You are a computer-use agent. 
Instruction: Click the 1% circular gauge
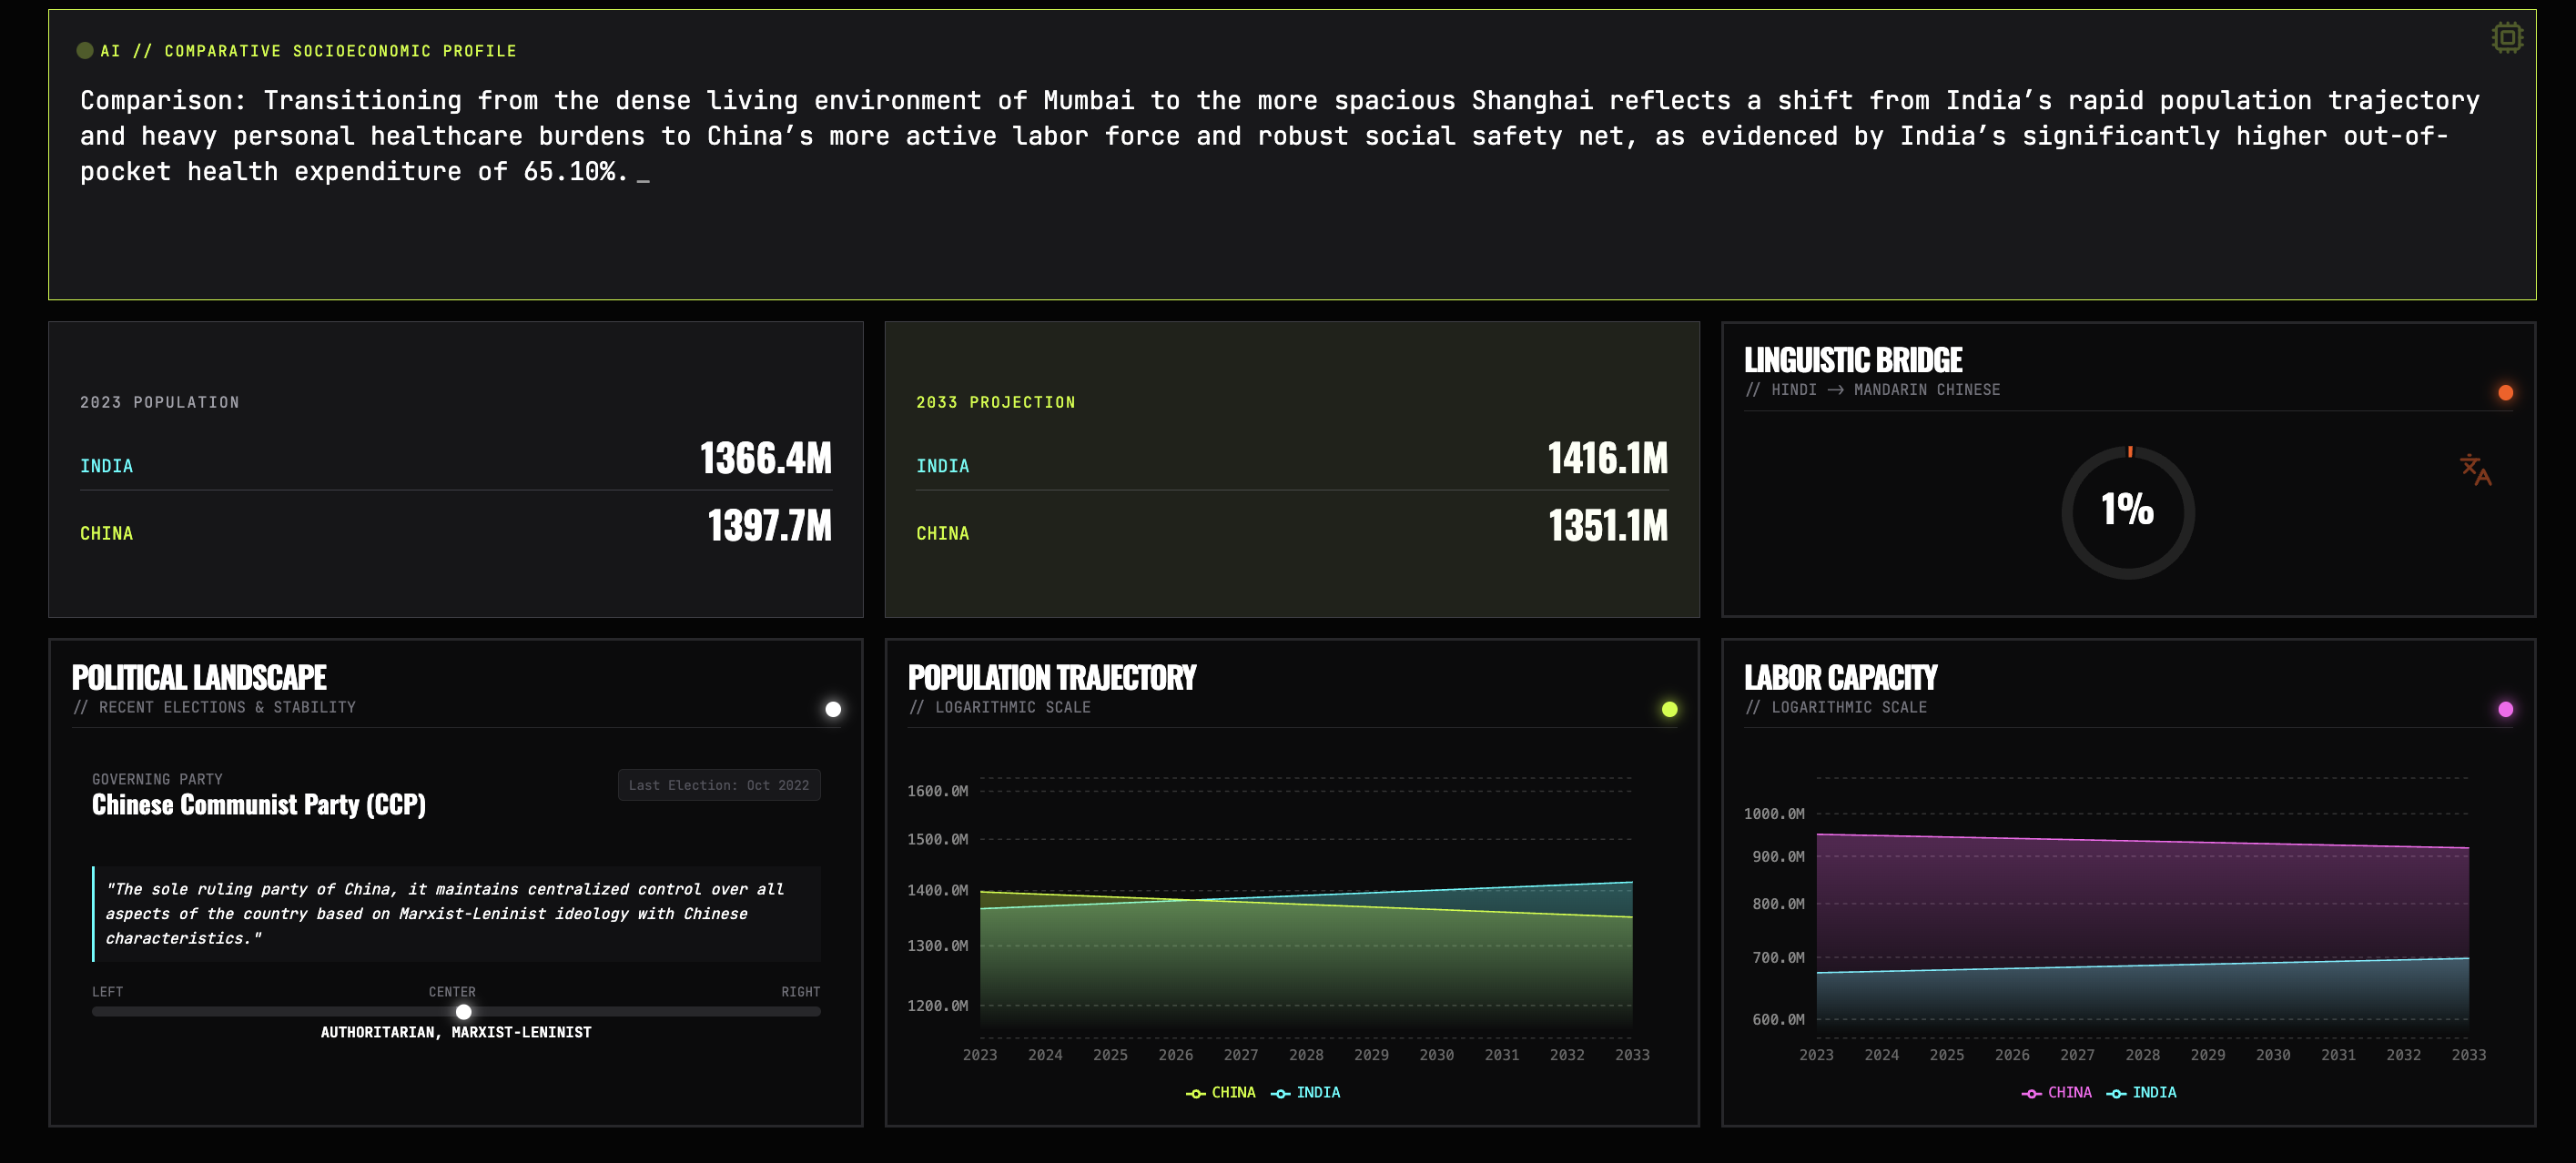[x=2127, y=512]
